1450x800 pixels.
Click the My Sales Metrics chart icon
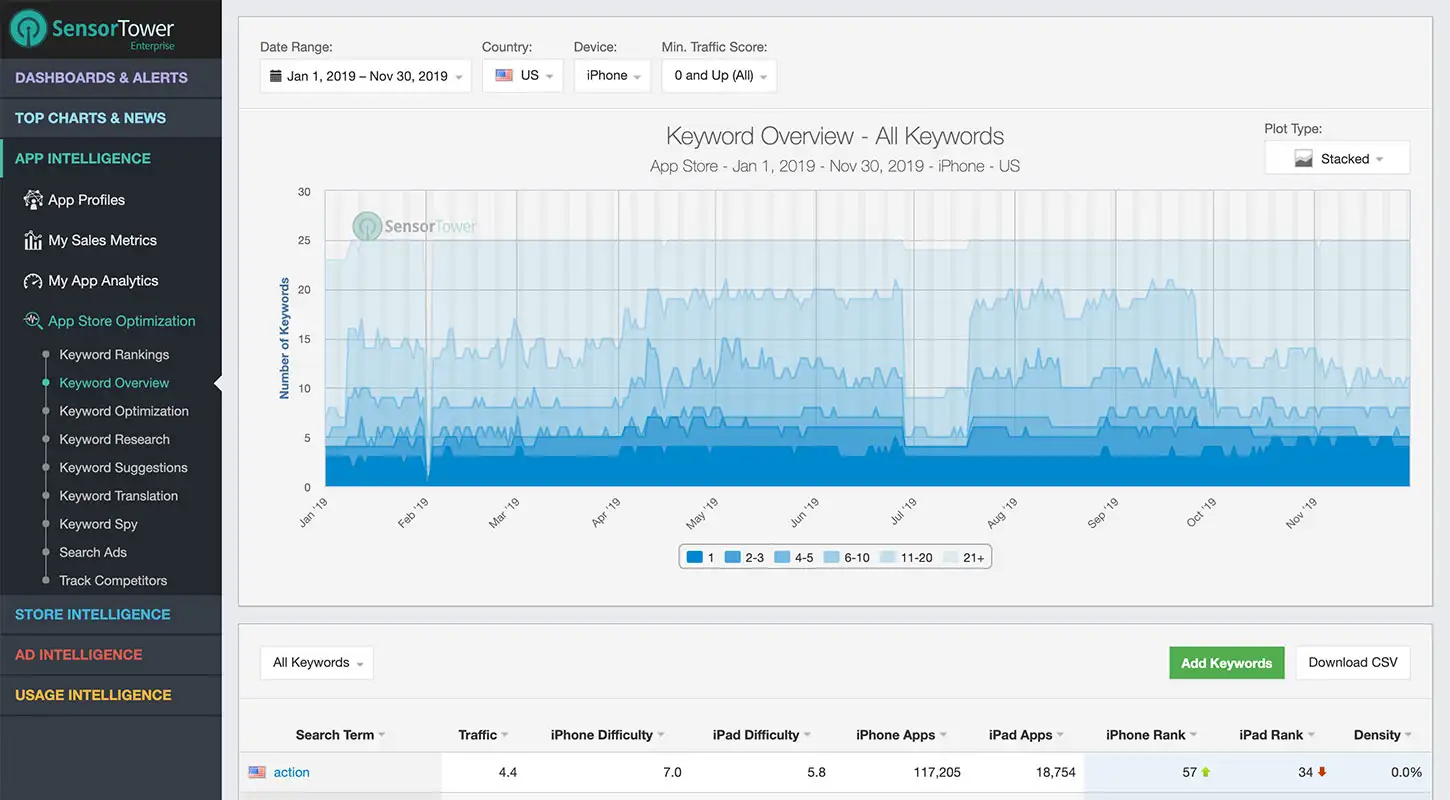pyautogui.click(x=33, y=240)
